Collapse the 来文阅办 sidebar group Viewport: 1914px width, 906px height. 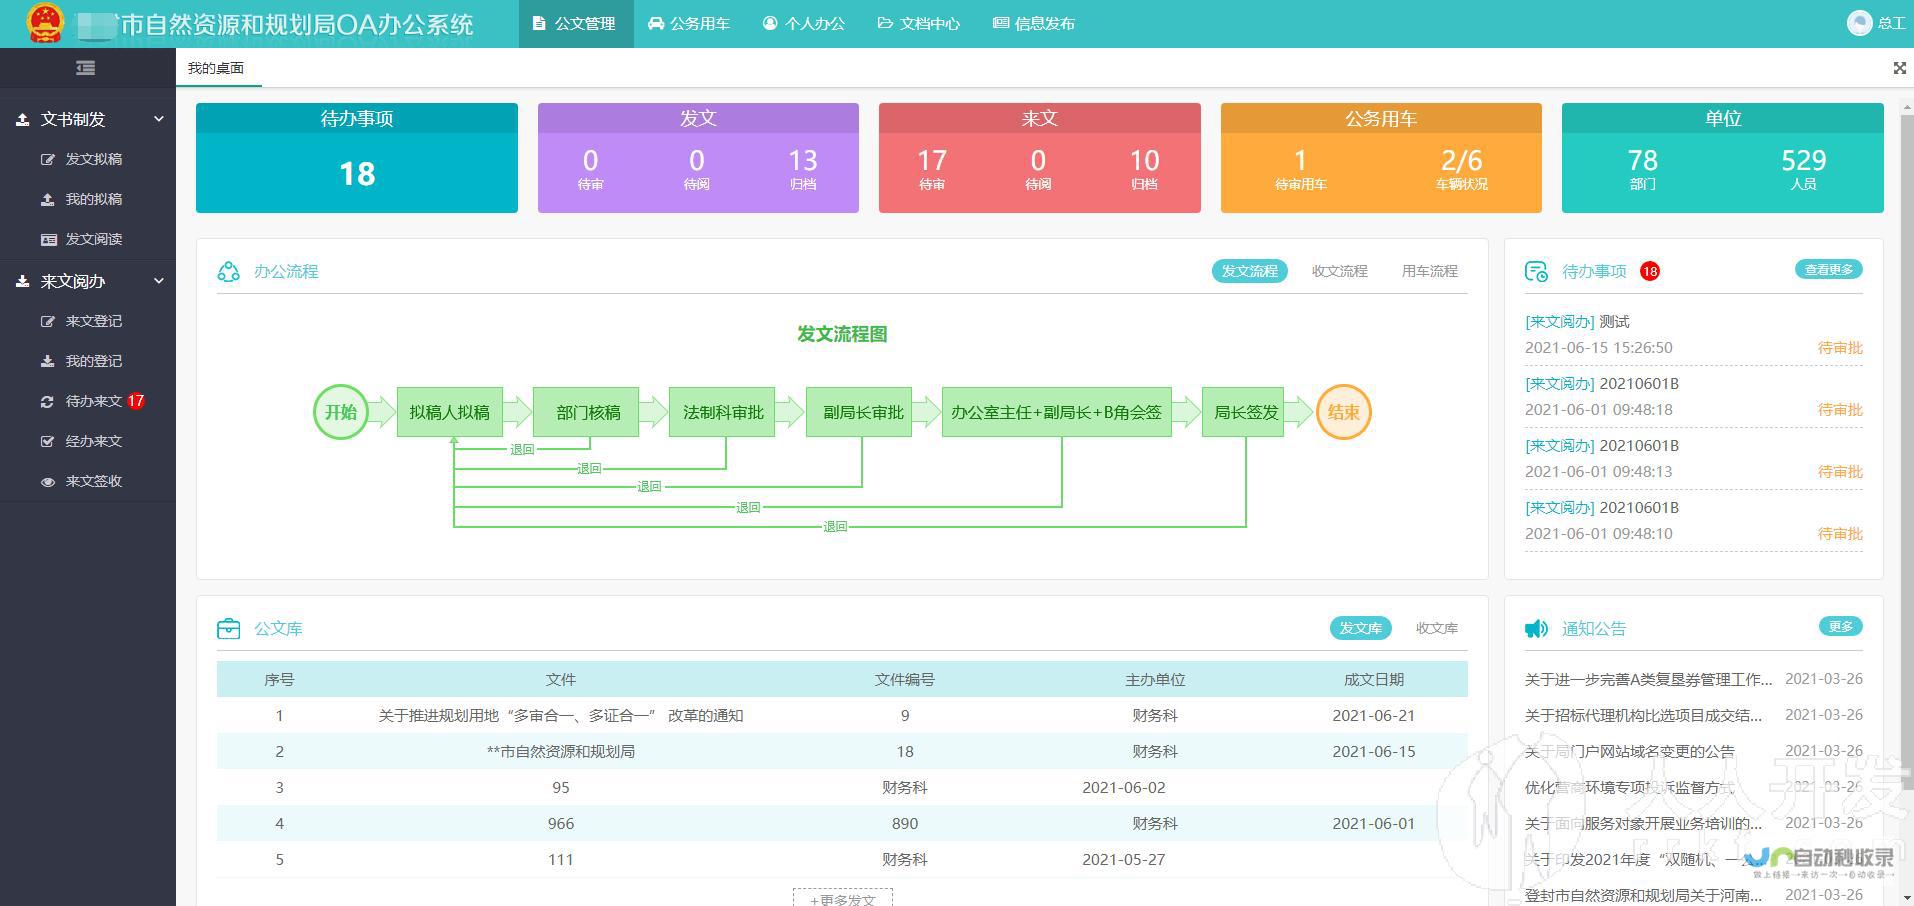(158, 281)
